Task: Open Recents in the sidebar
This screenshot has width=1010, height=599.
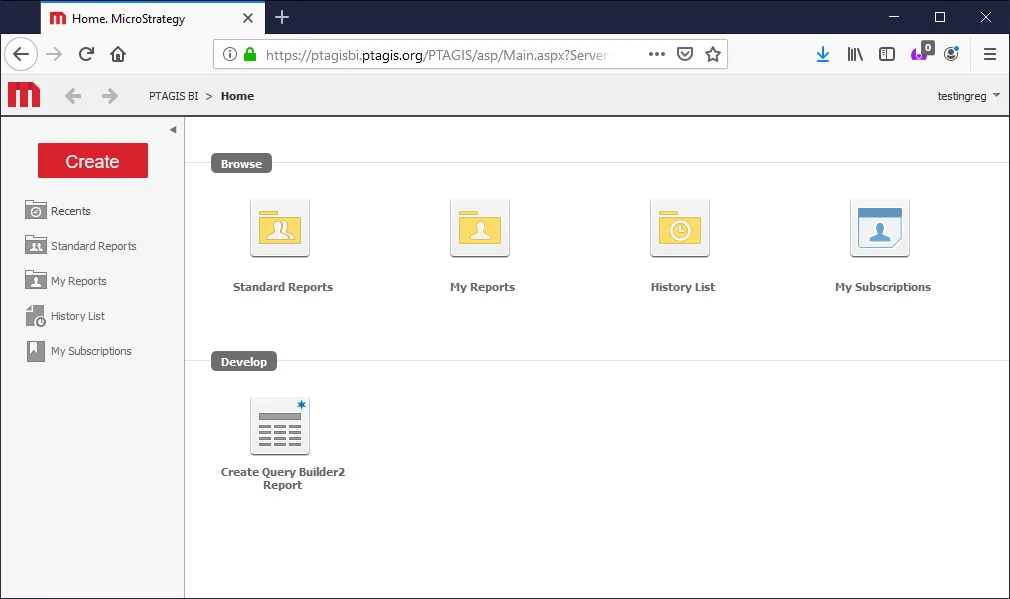Action: (58, 211)
